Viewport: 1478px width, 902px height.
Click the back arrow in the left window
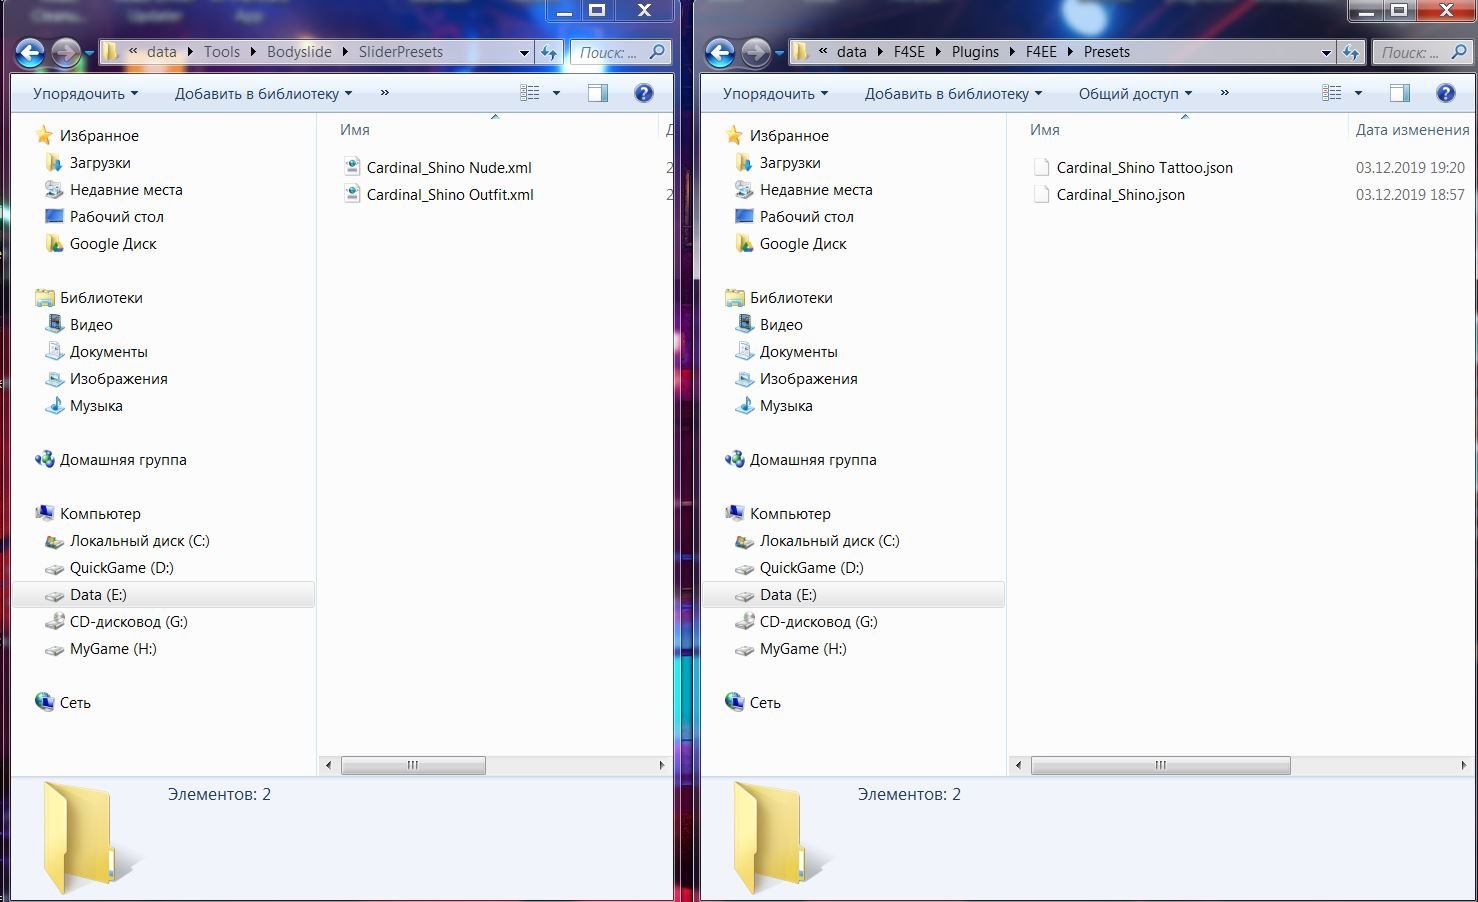[30, 53]
